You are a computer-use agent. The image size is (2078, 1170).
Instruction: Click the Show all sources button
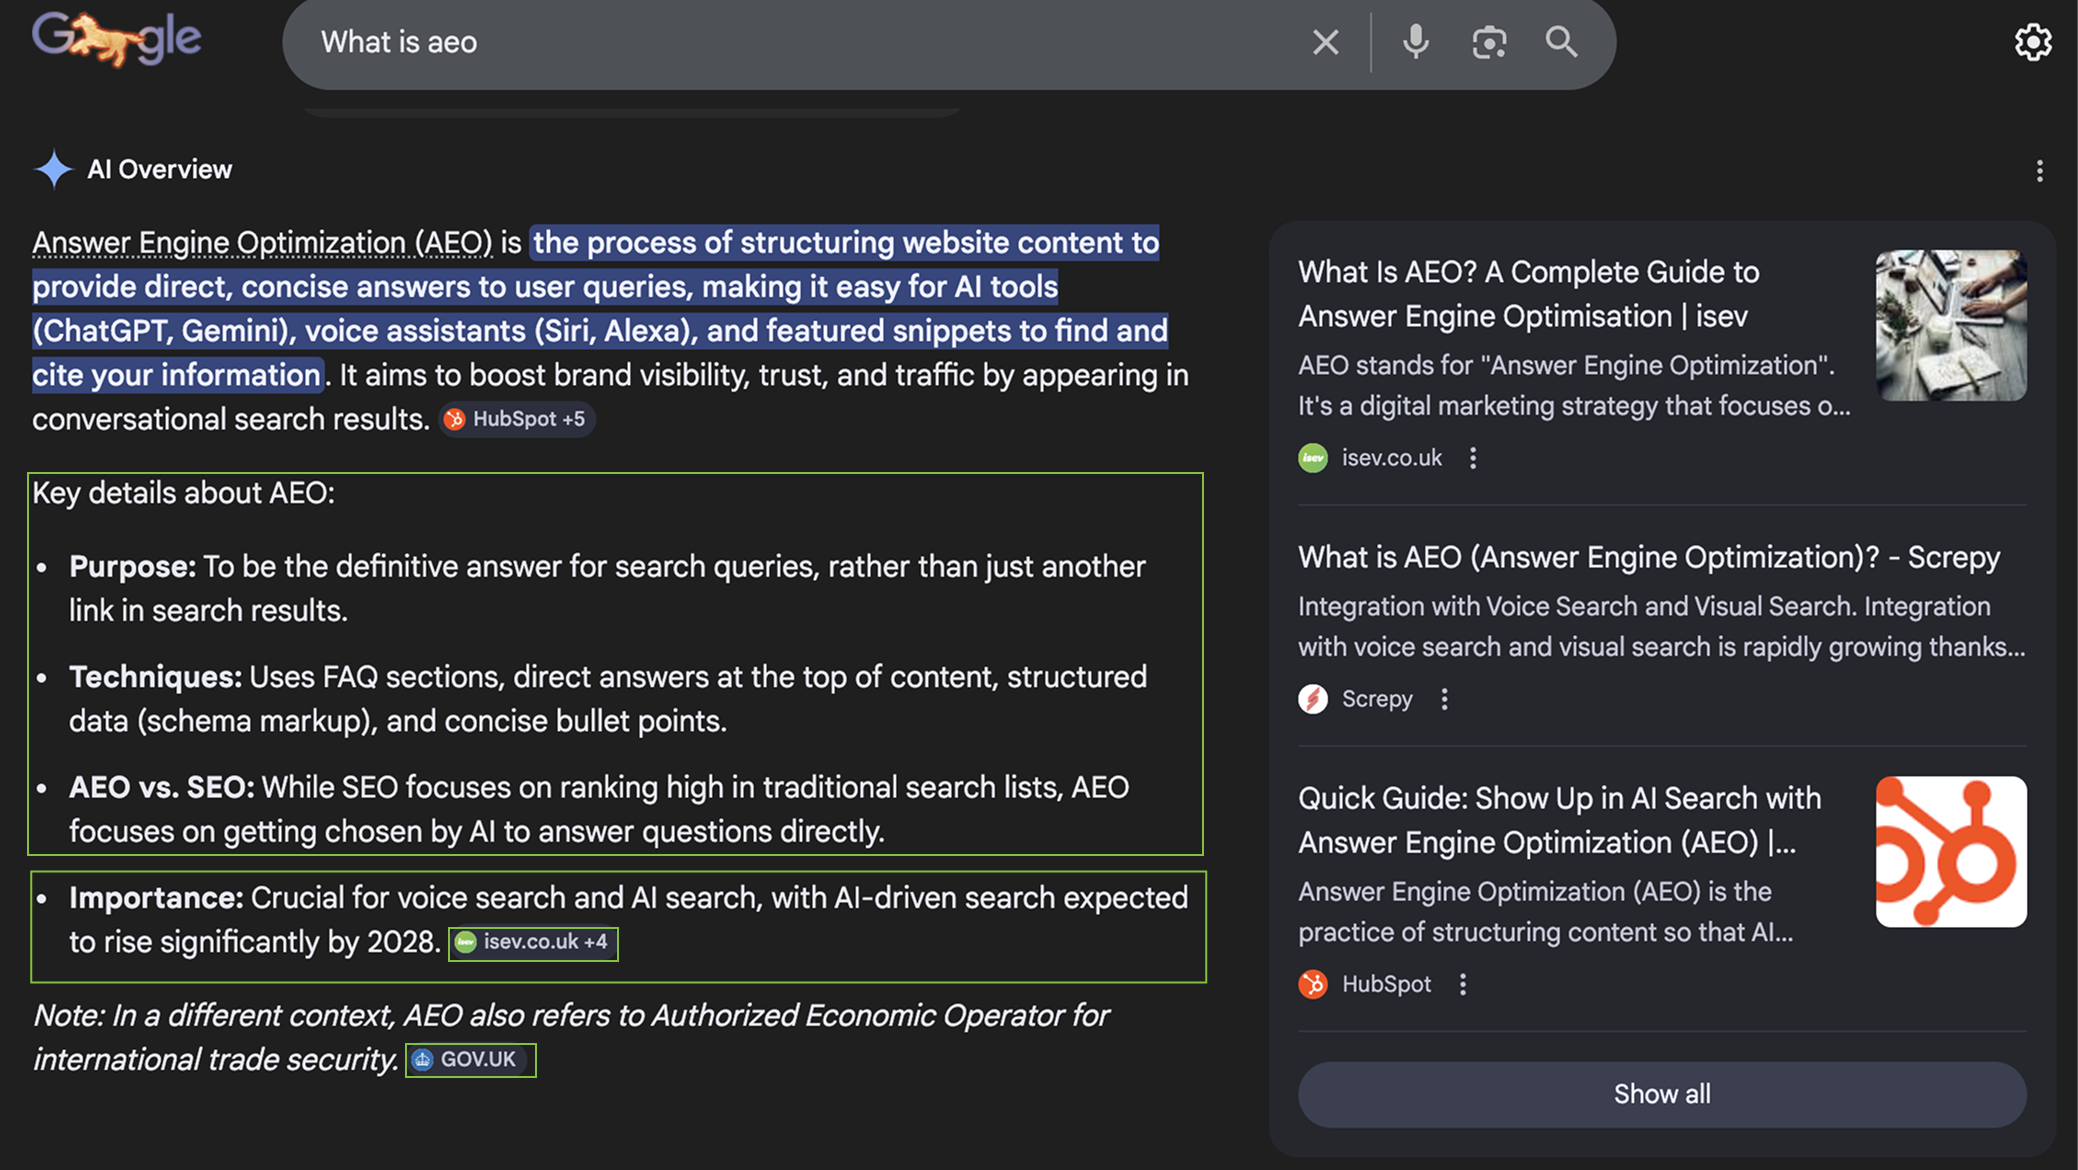pos(1661,1094)
